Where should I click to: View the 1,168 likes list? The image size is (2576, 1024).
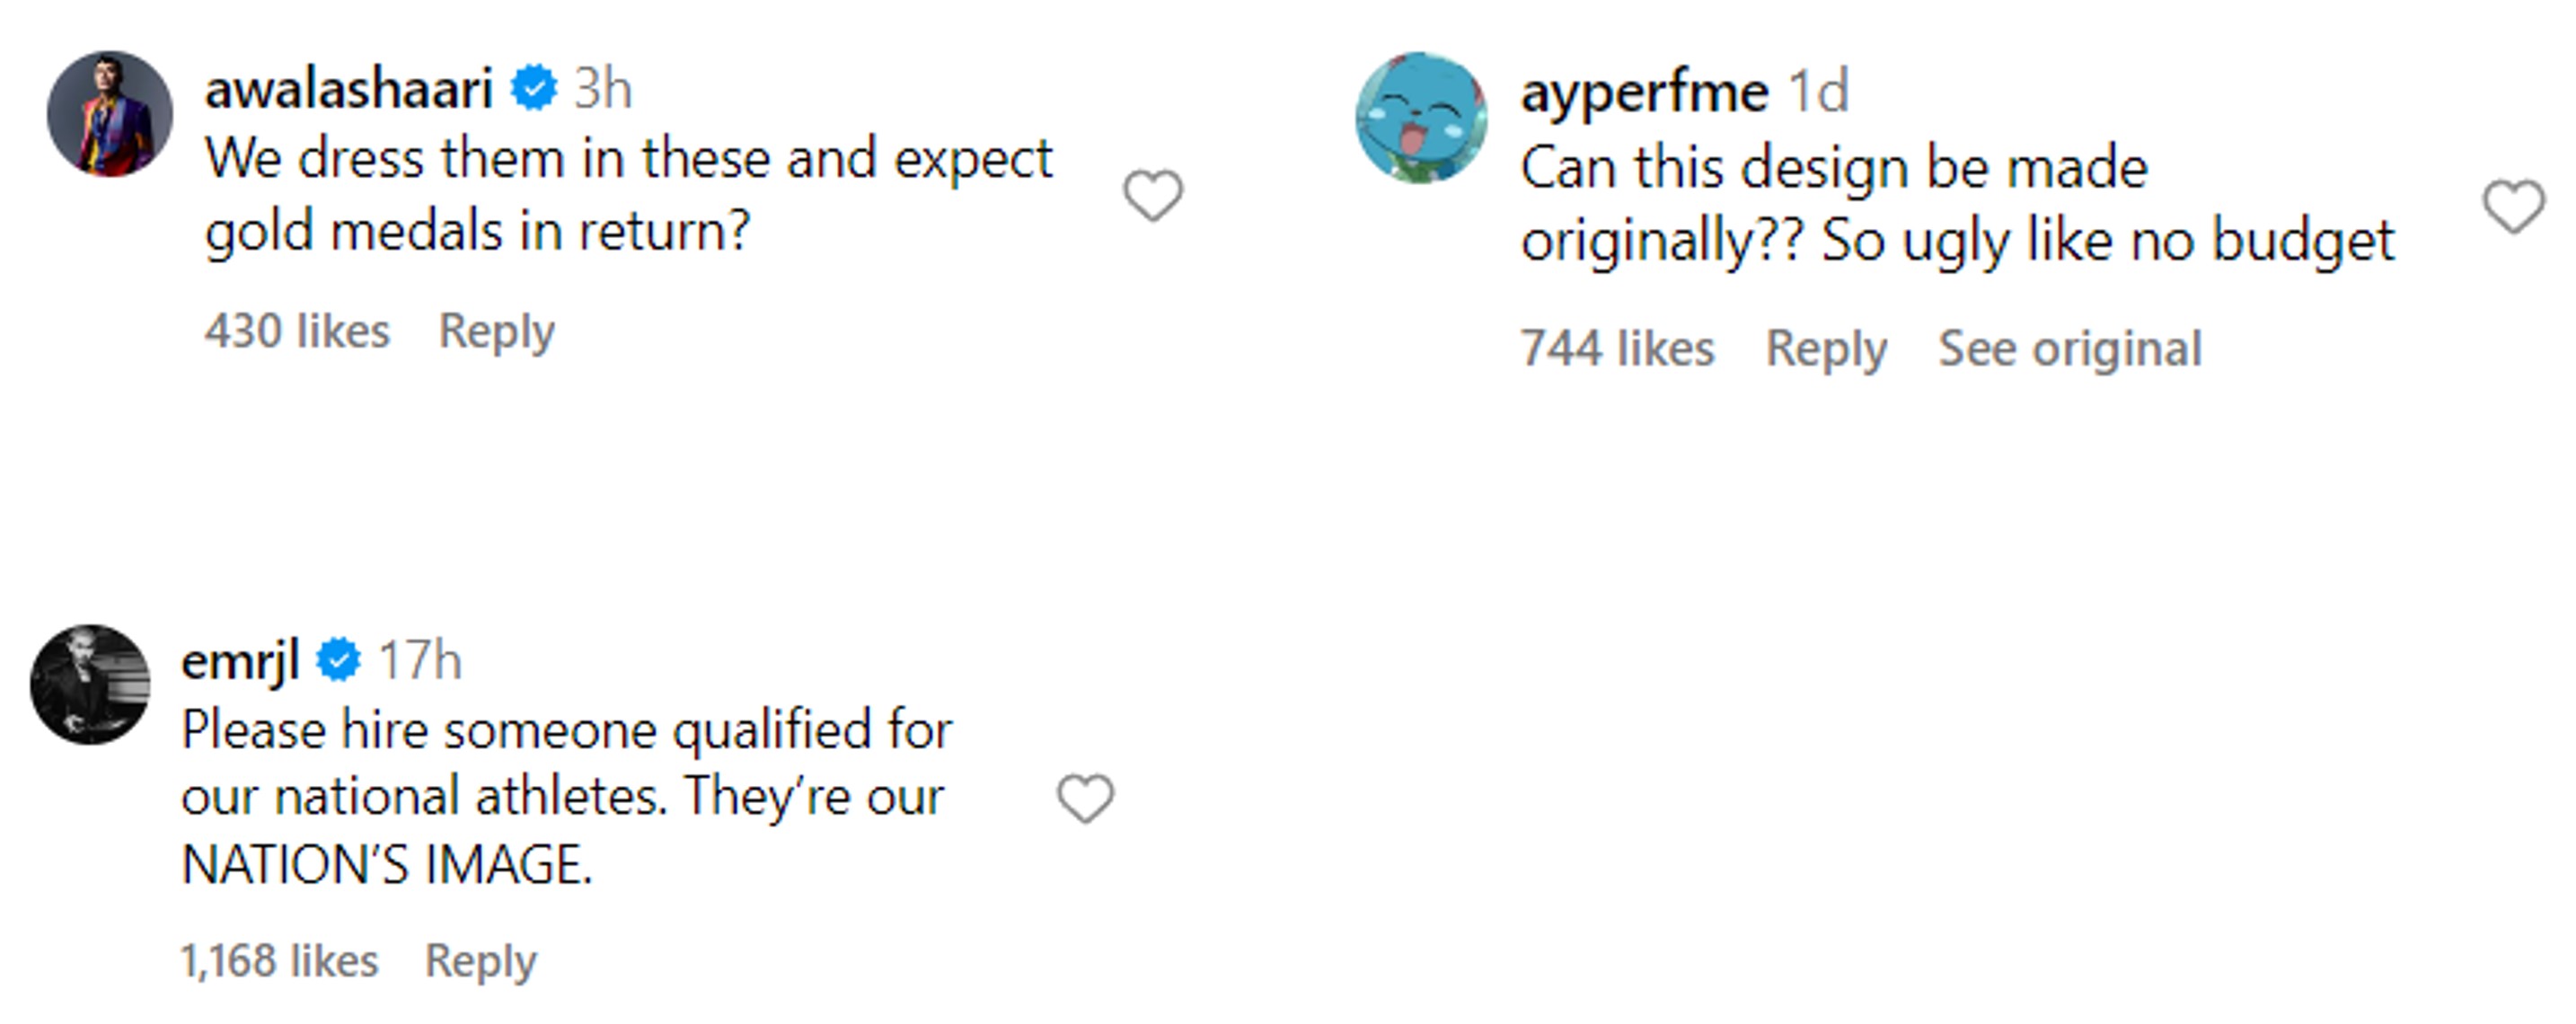[x=279, y=961]
